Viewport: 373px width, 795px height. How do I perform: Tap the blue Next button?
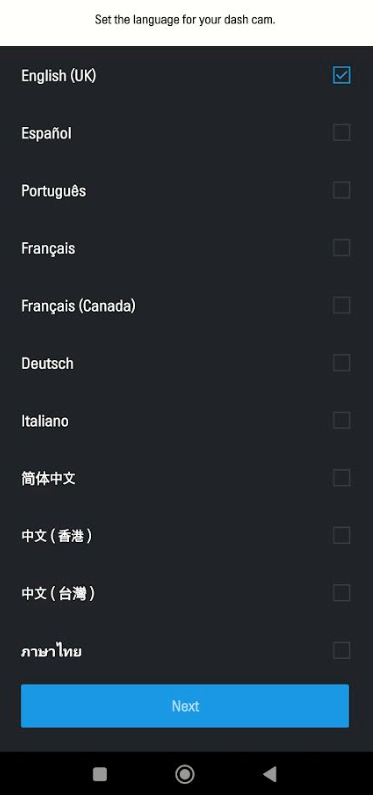click(185, 706)
